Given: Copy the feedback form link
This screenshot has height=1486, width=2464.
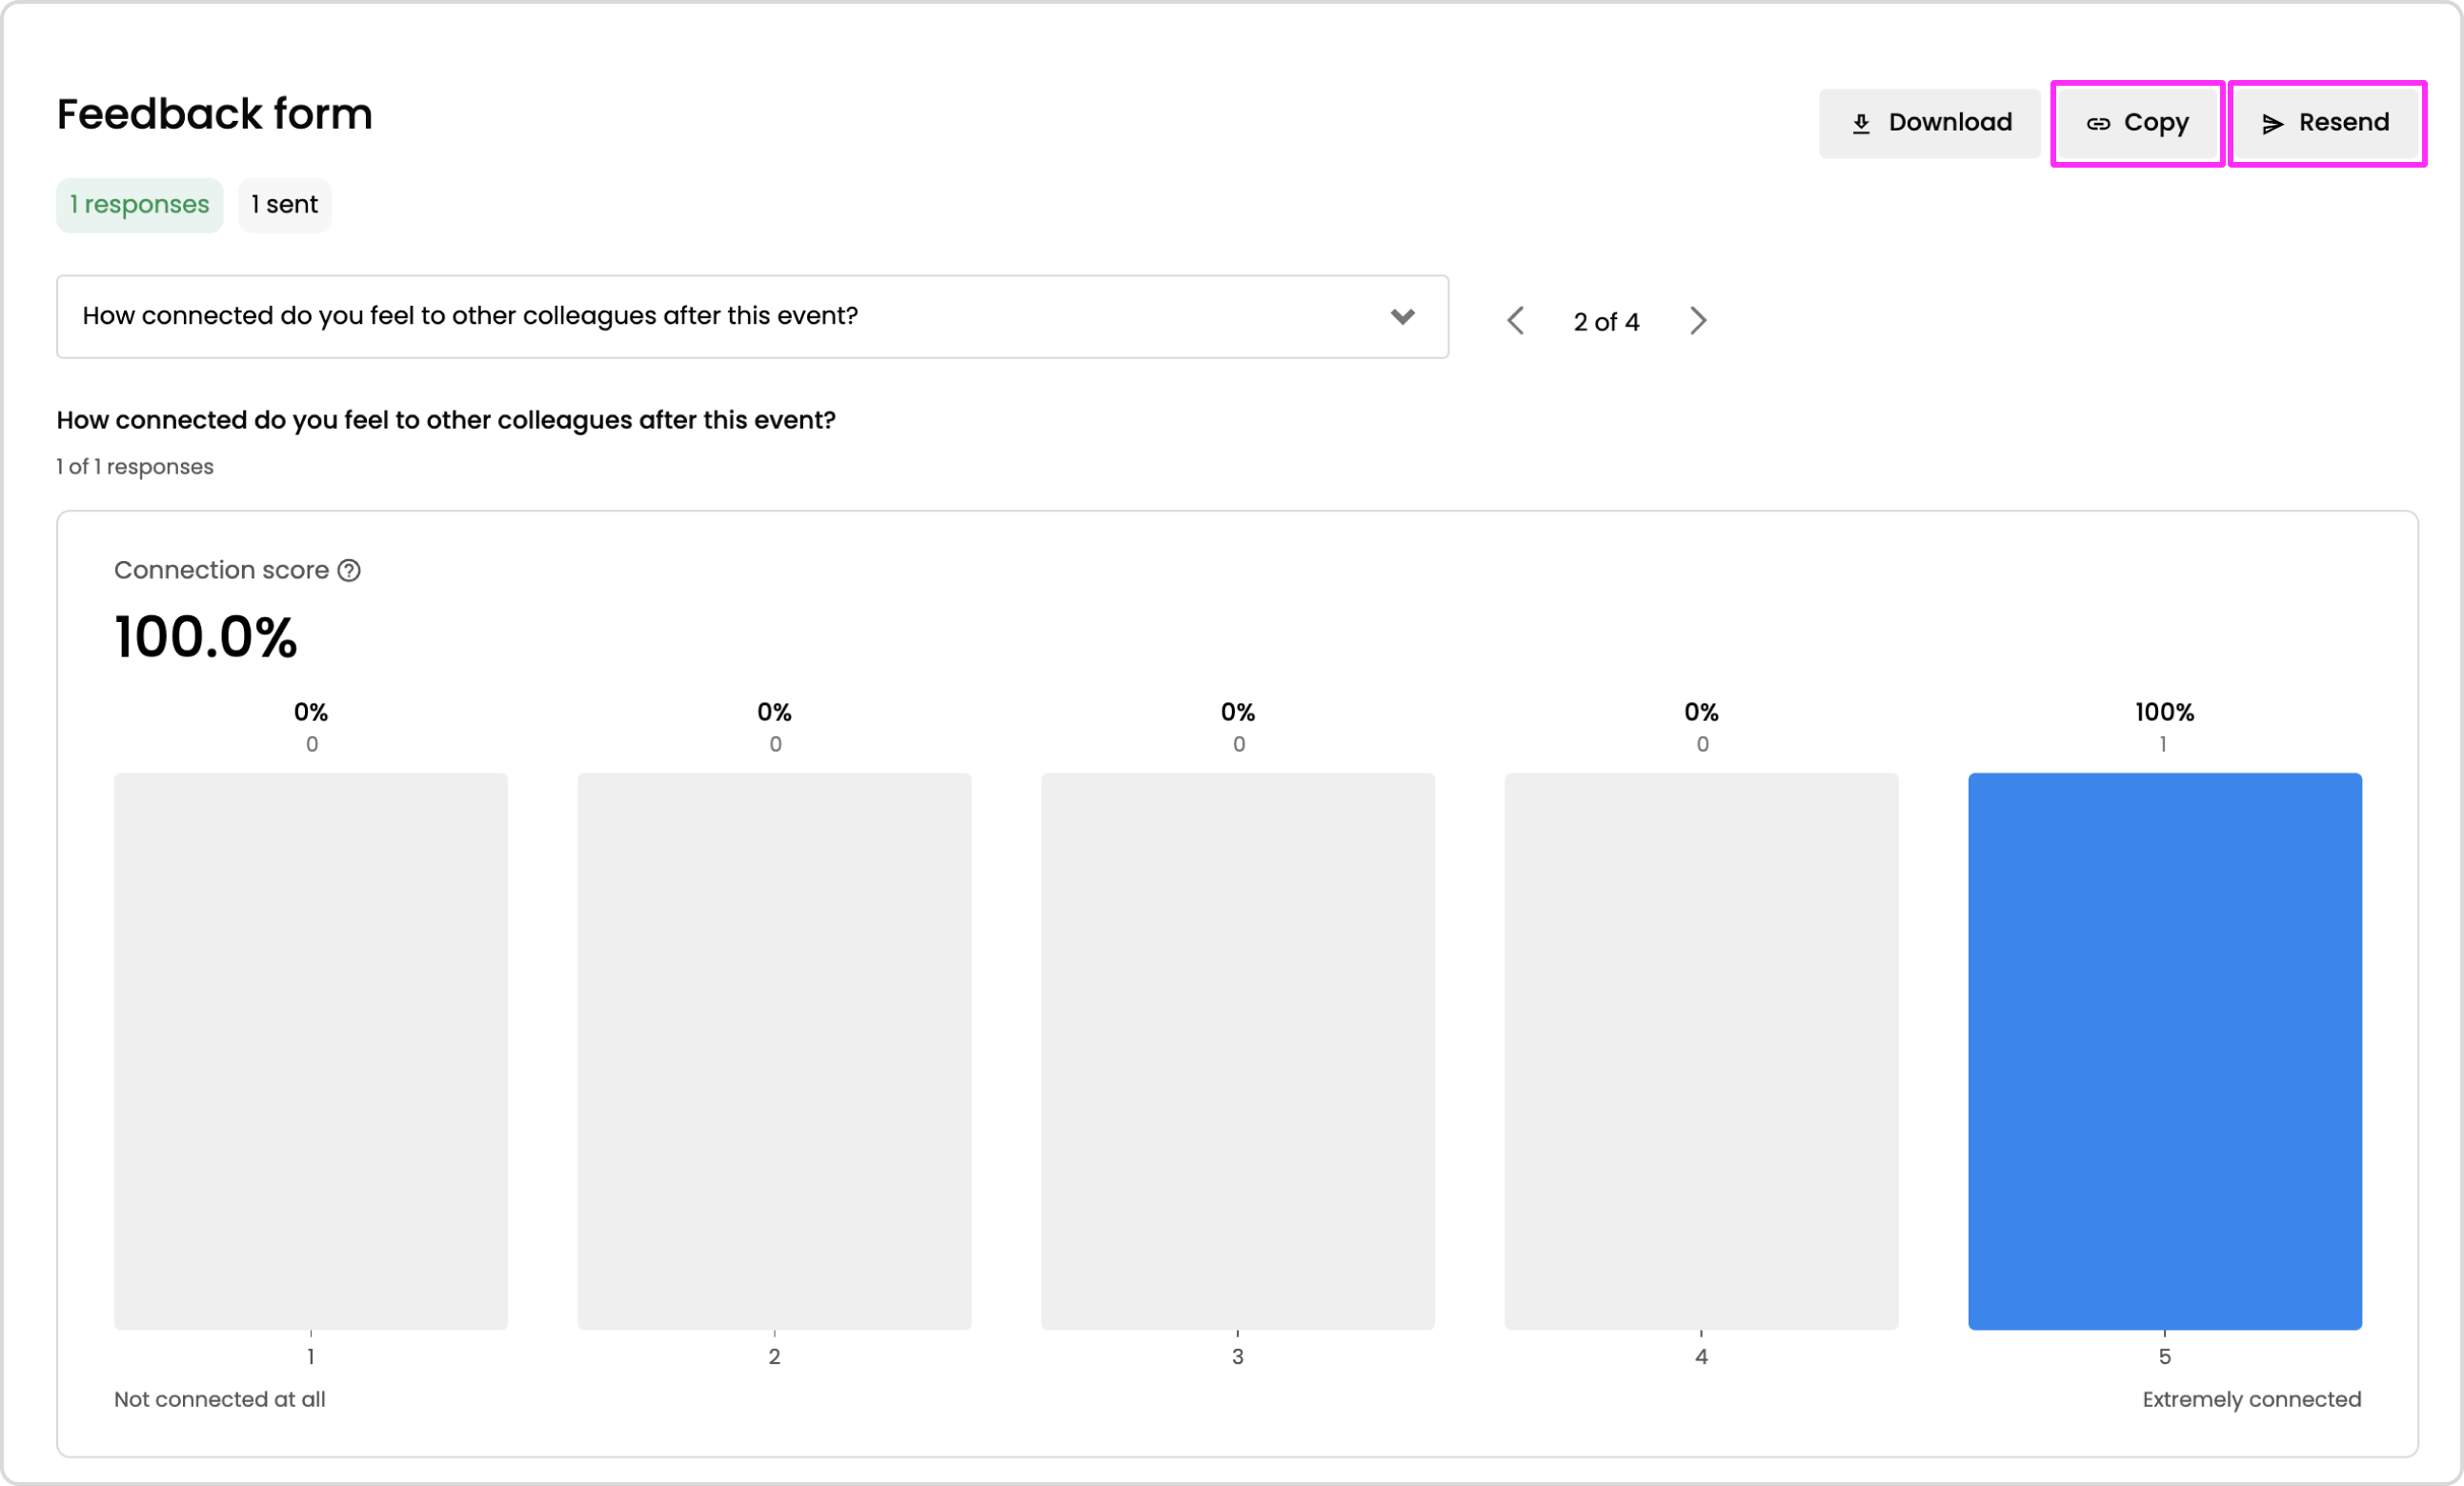Looking at the screenshot, I should pos(2137,123).
